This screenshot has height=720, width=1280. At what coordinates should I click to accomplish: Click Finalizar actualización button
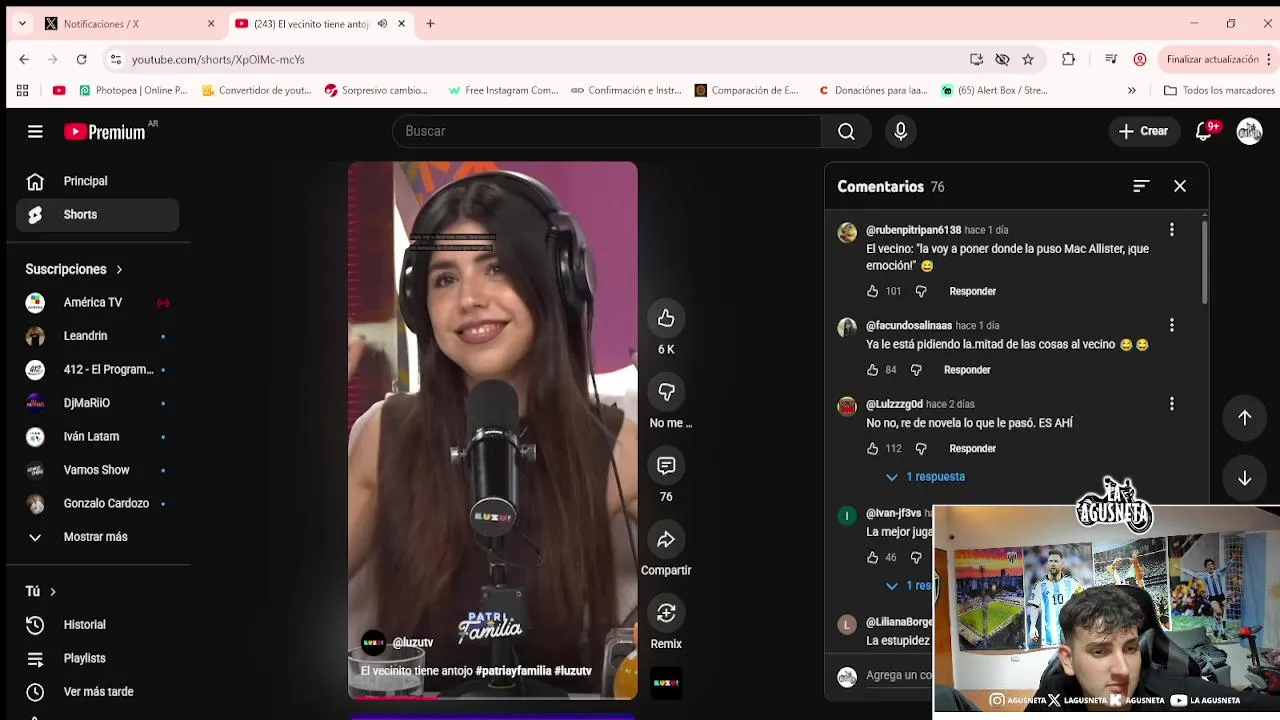click(1219, 59)
